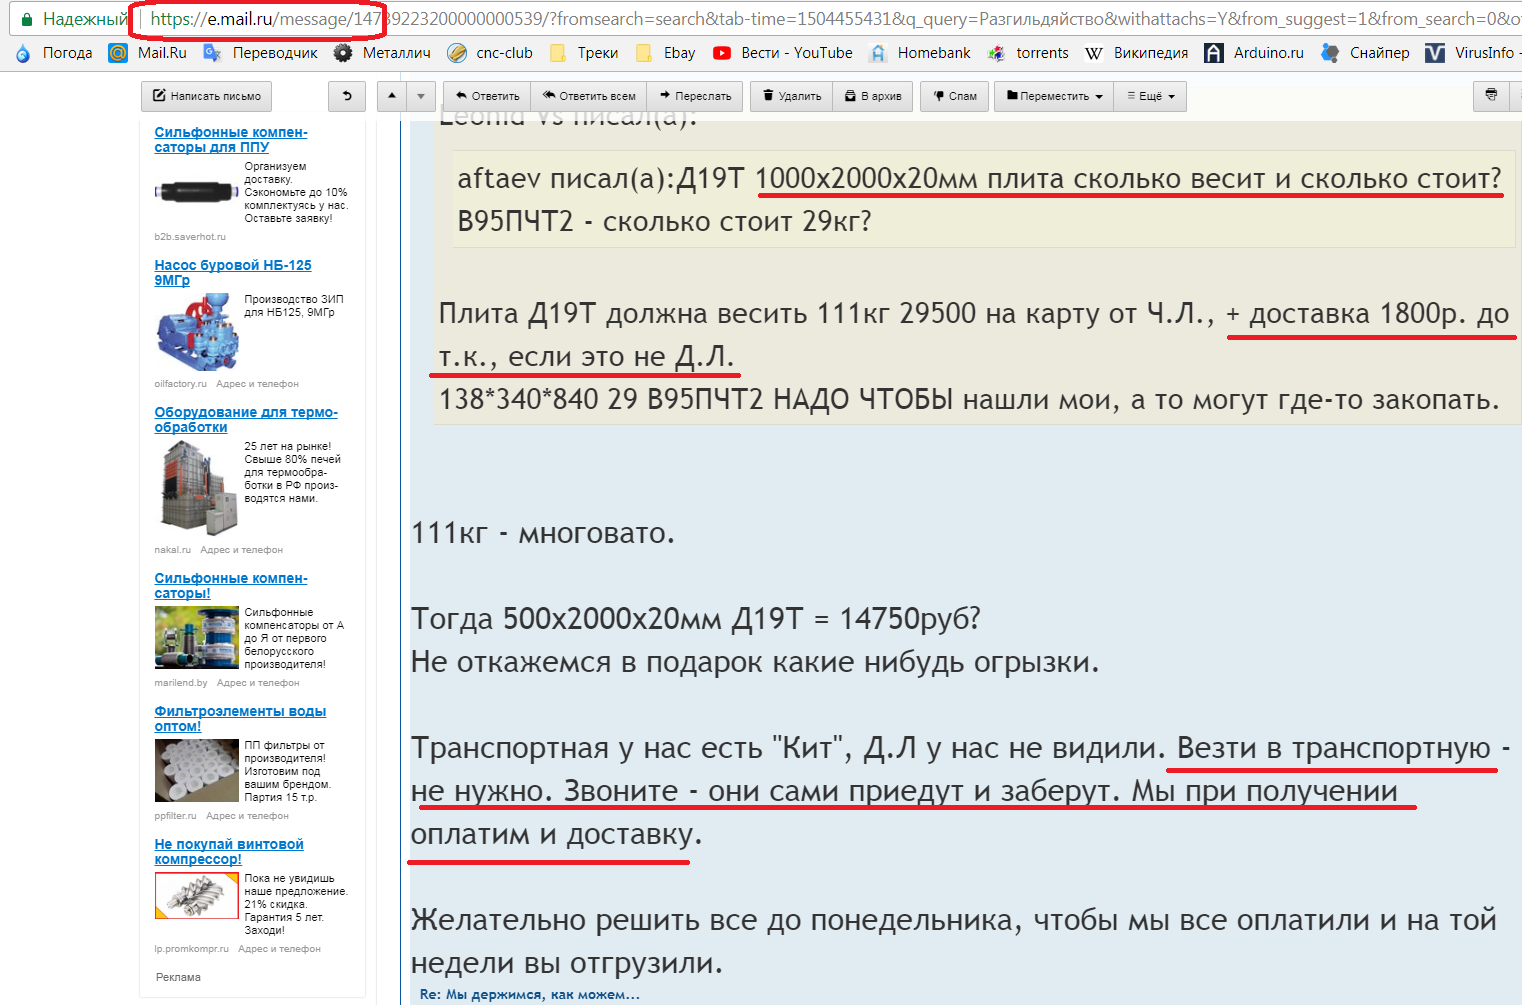Screen dimensions: 1522x1005
Task: Open the thread link Re: Мы держимся, как можем…
Action: pyautogui.click(x=530, y=994)
